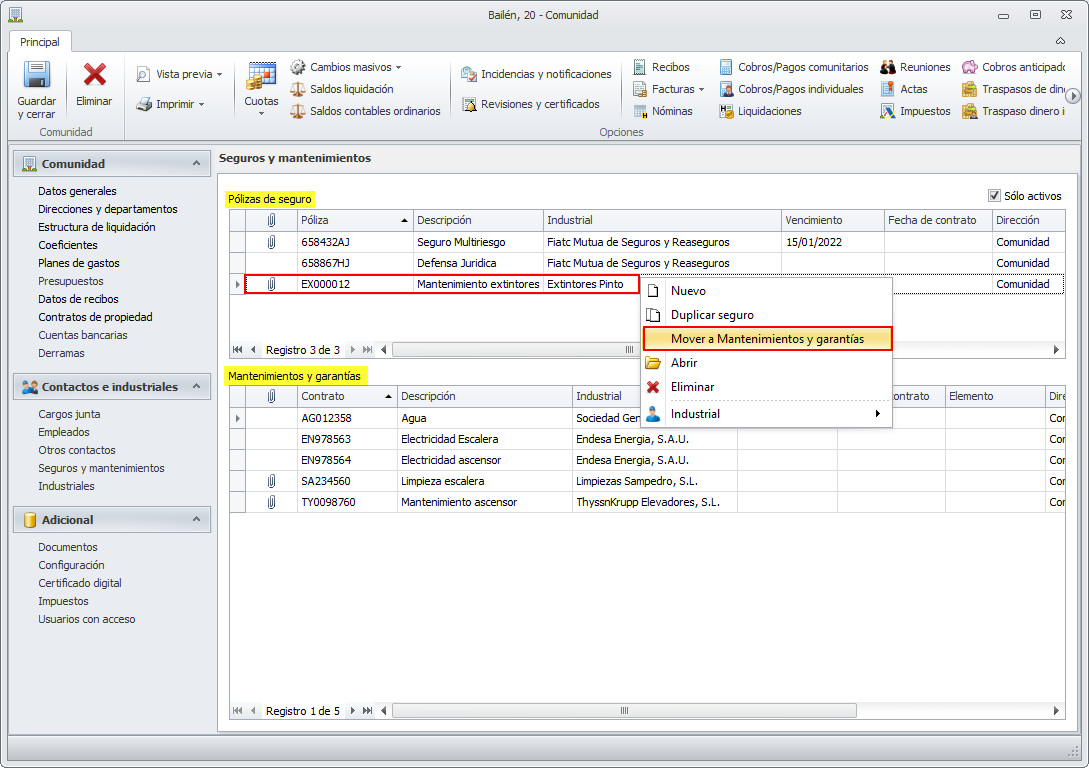Collapse the Adicional sidebar section
1089x768 pixels.
196,519
